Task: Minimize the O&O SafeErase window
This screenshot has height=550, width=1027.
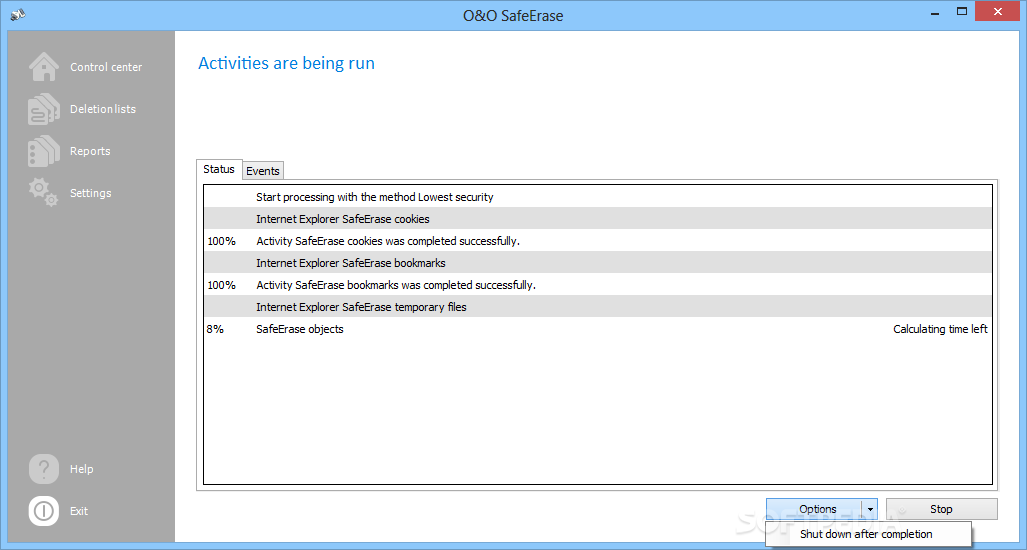Action: [x=933, y=12]
